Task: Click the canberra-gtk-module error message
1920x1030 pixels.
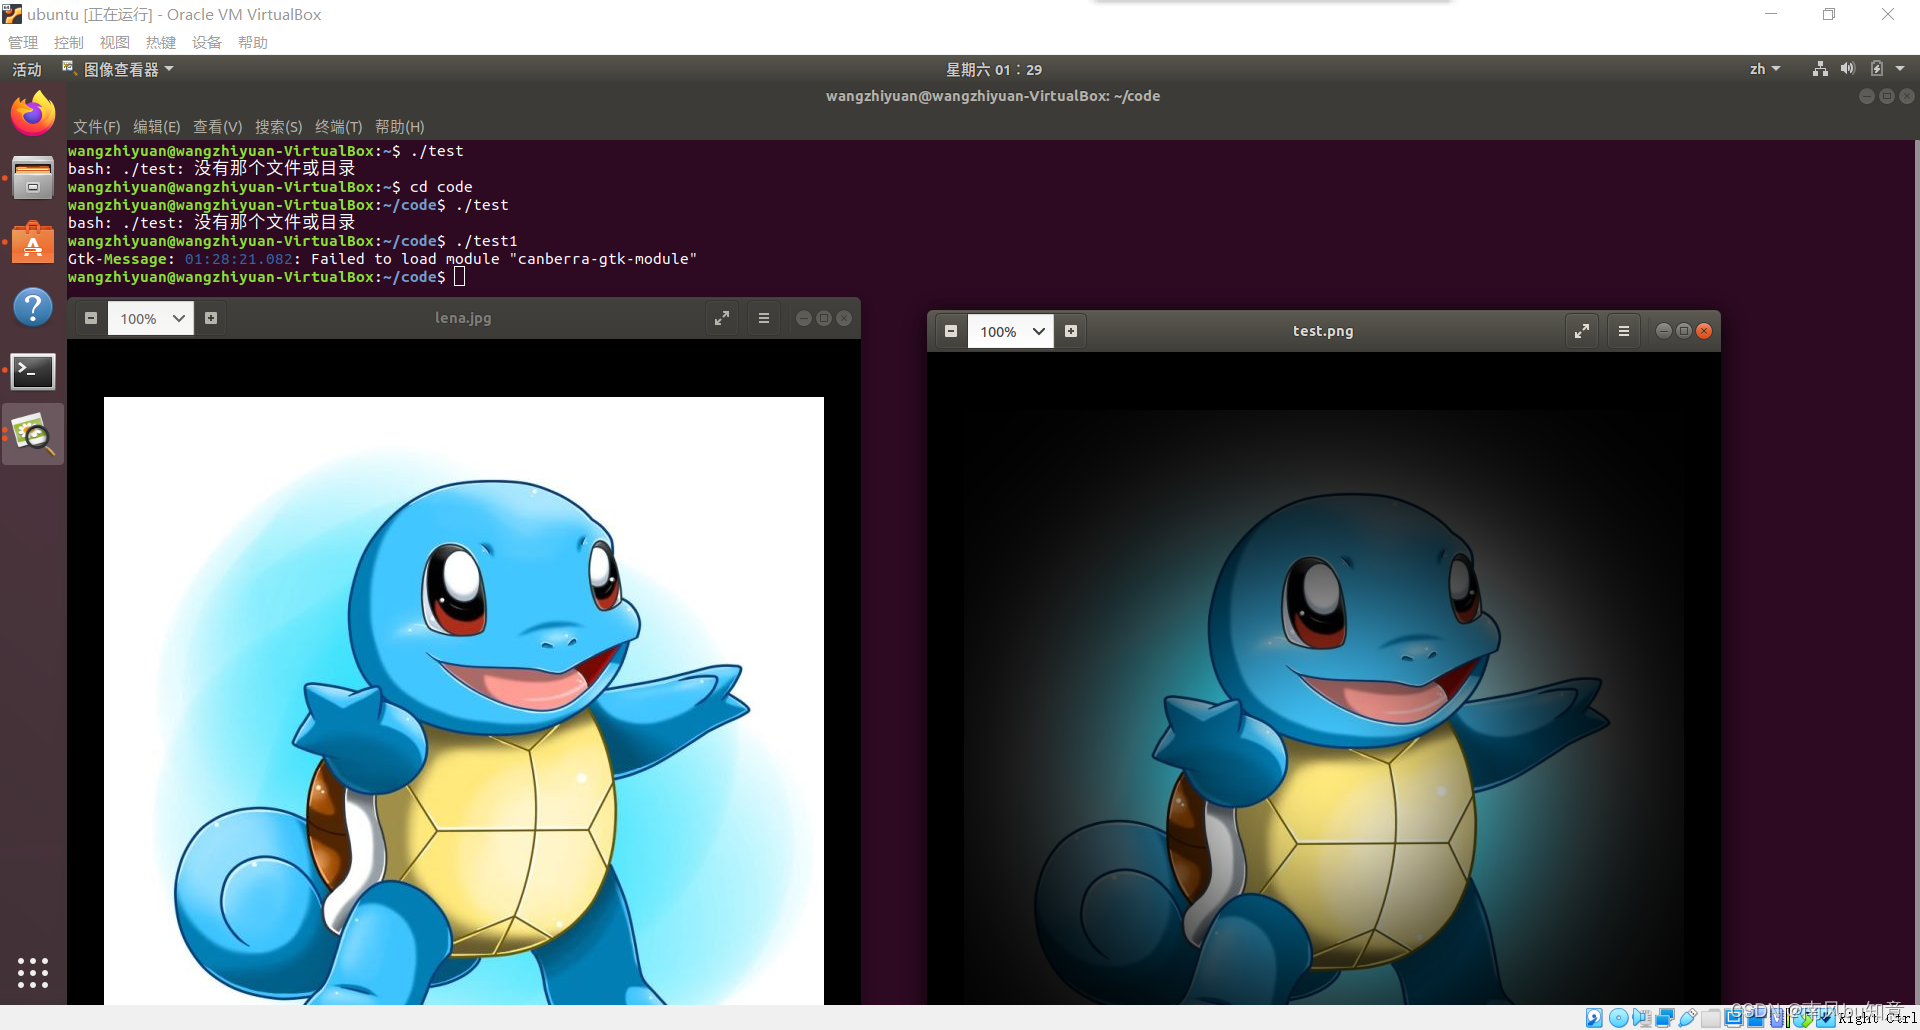Action: point(382,259)
